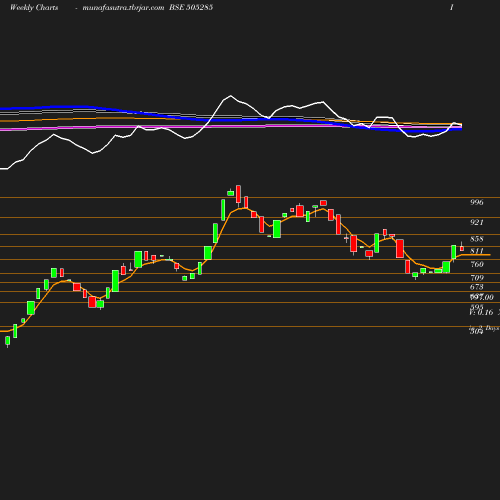Click the 921 price level label
The height and width of the screenshot is (500, 500).
477,222
